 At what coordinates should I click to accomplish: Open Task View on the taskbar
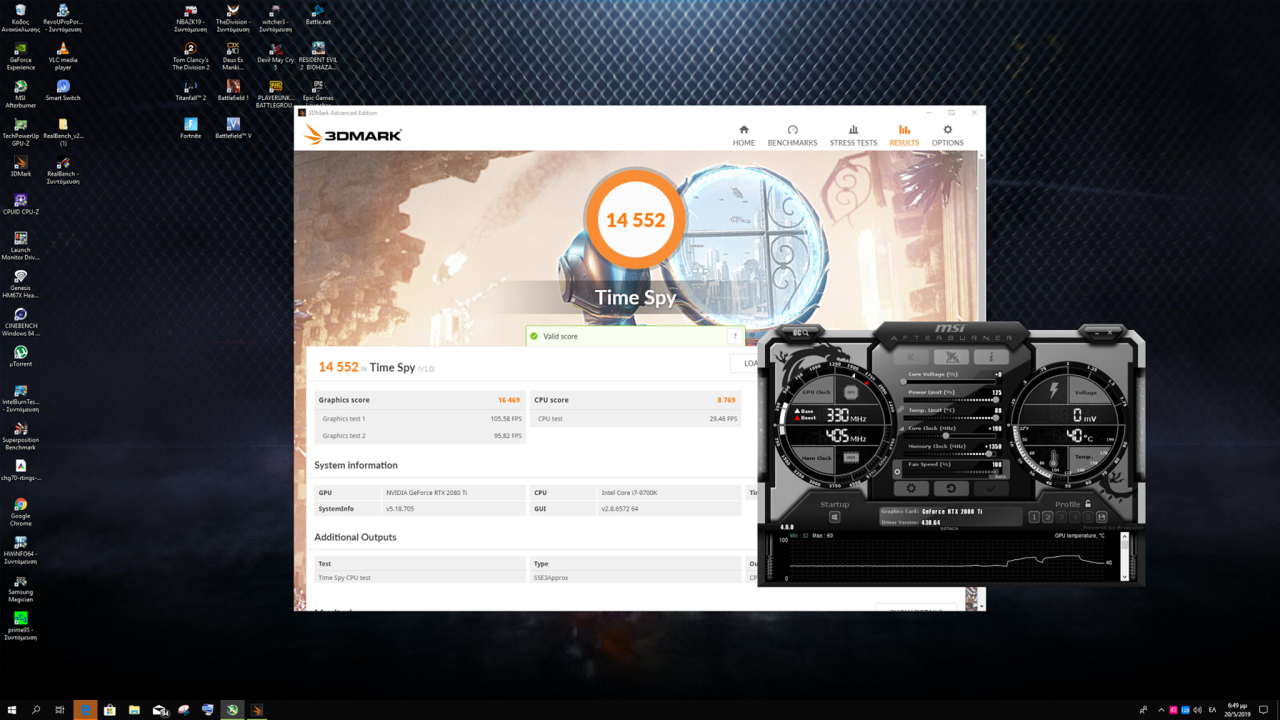[x=60, y=710]
